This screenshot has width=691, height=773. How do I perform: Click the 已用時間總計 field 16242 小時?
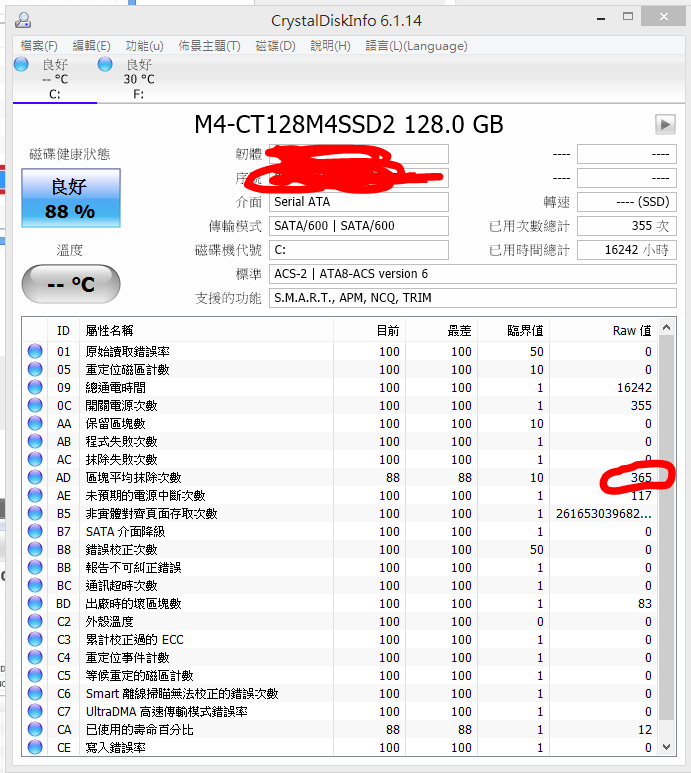coord(626,250)
